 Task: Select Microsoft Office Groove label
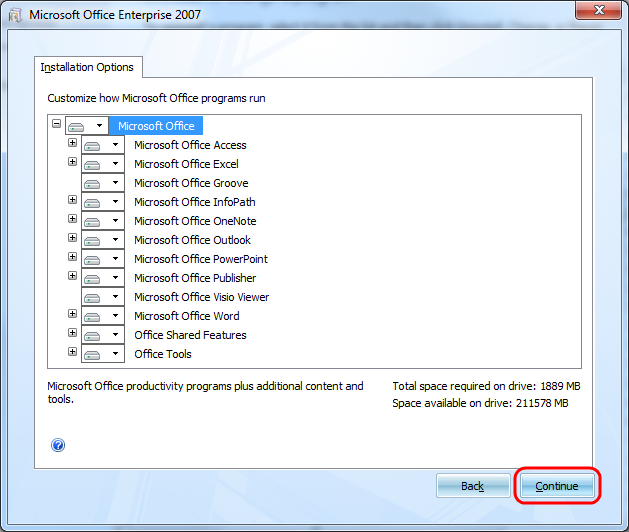pos(191,183)
